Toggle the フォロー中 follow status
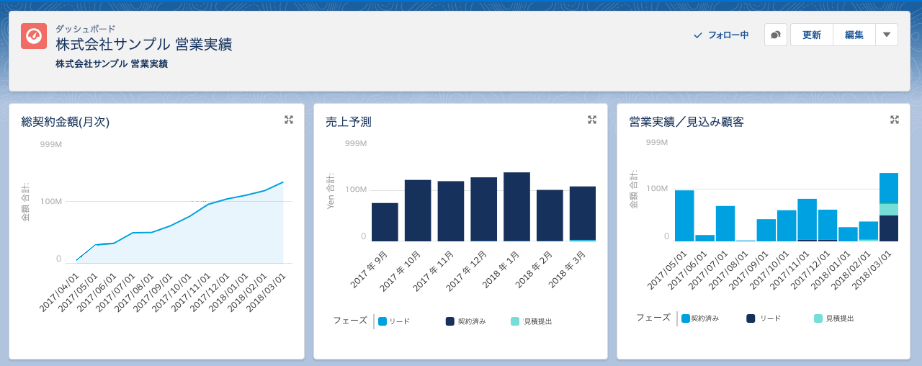Screen dimensions: 922x366 (x=721, y=35)
